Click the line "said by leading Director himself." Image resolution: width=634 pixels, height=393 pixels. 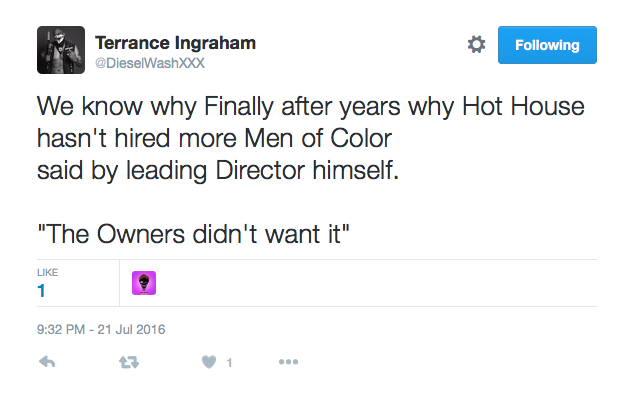tap(218, 170)
